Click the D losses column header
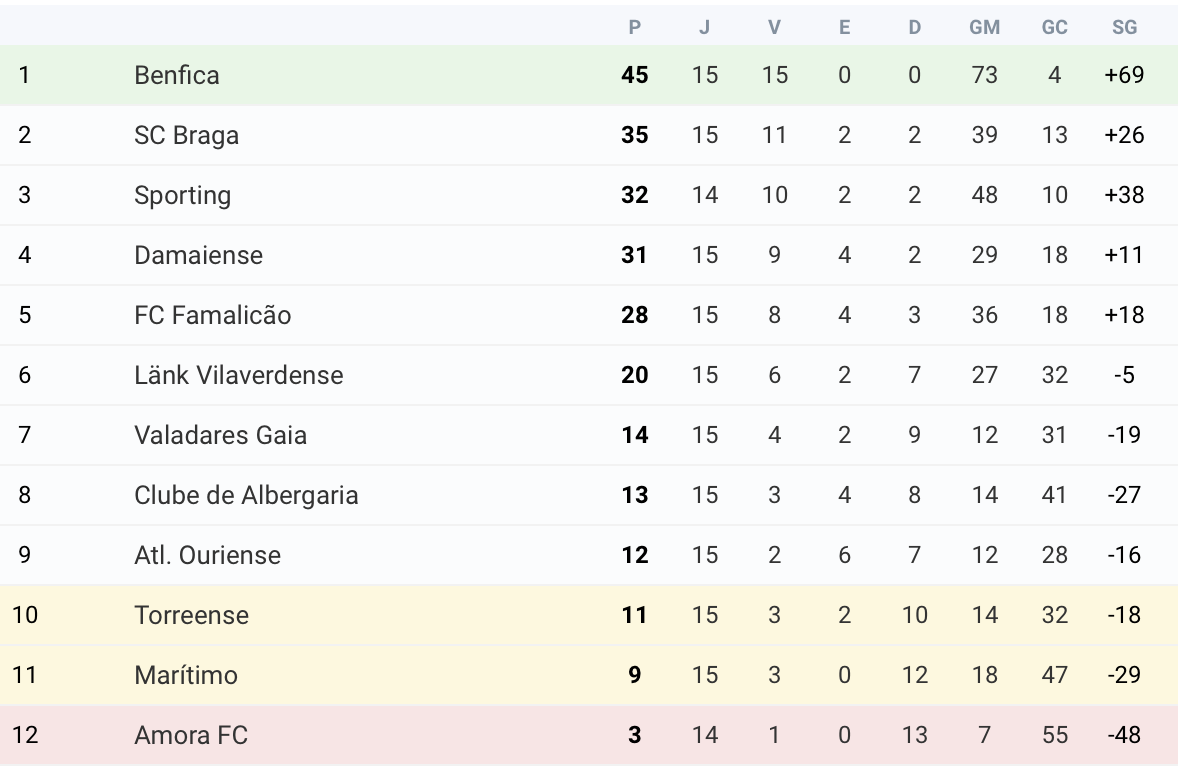 (914, 28)
